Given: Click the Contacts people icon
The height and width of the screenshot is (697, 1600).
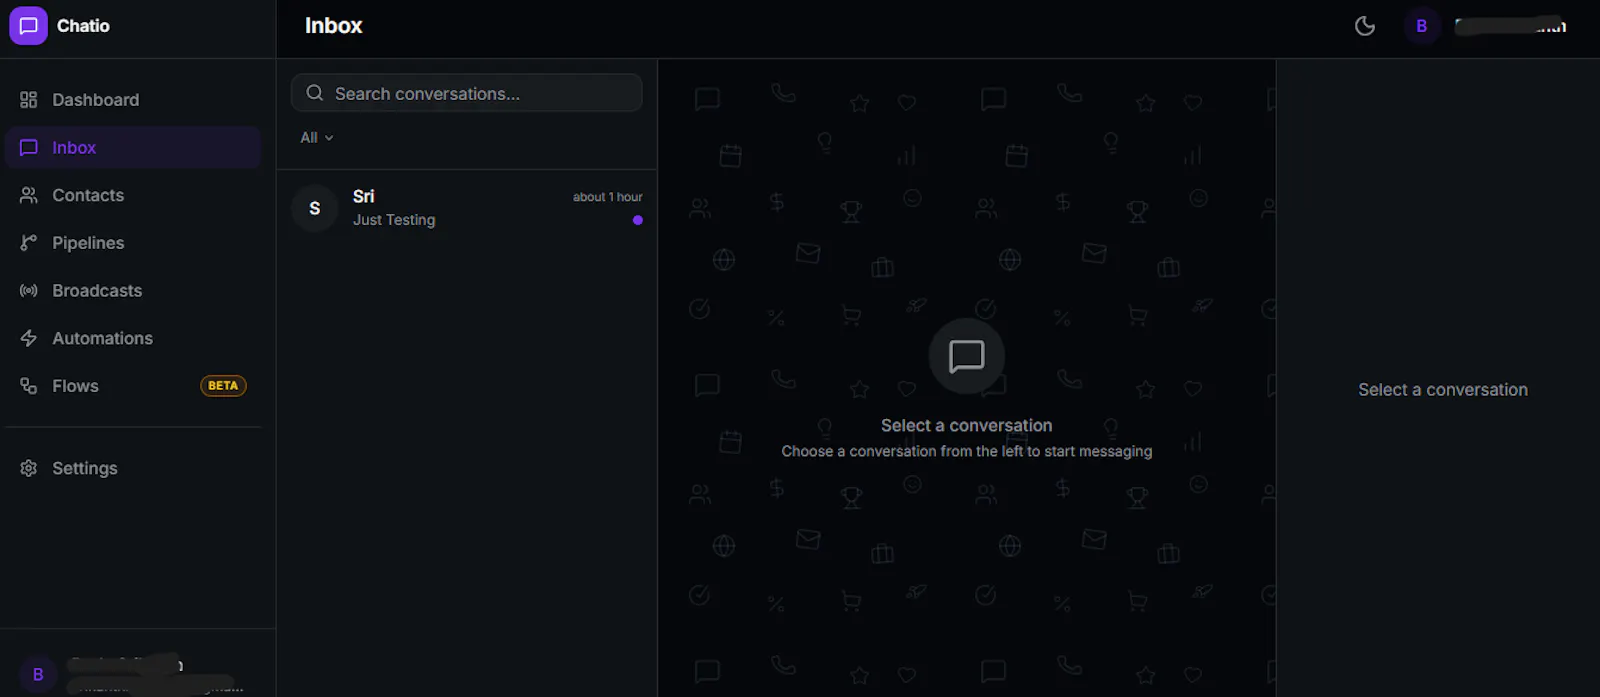Looking at the screenshot, I should click(x=28, y=196).
